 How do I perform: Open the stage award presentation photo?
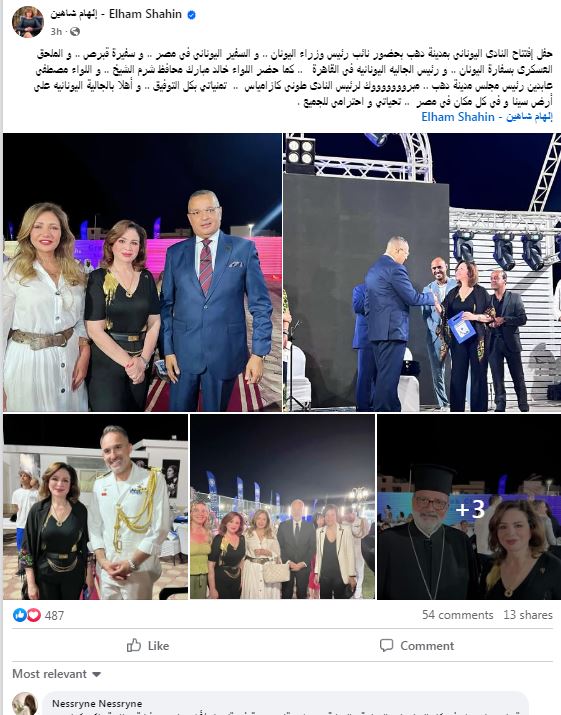click(422, 272)
